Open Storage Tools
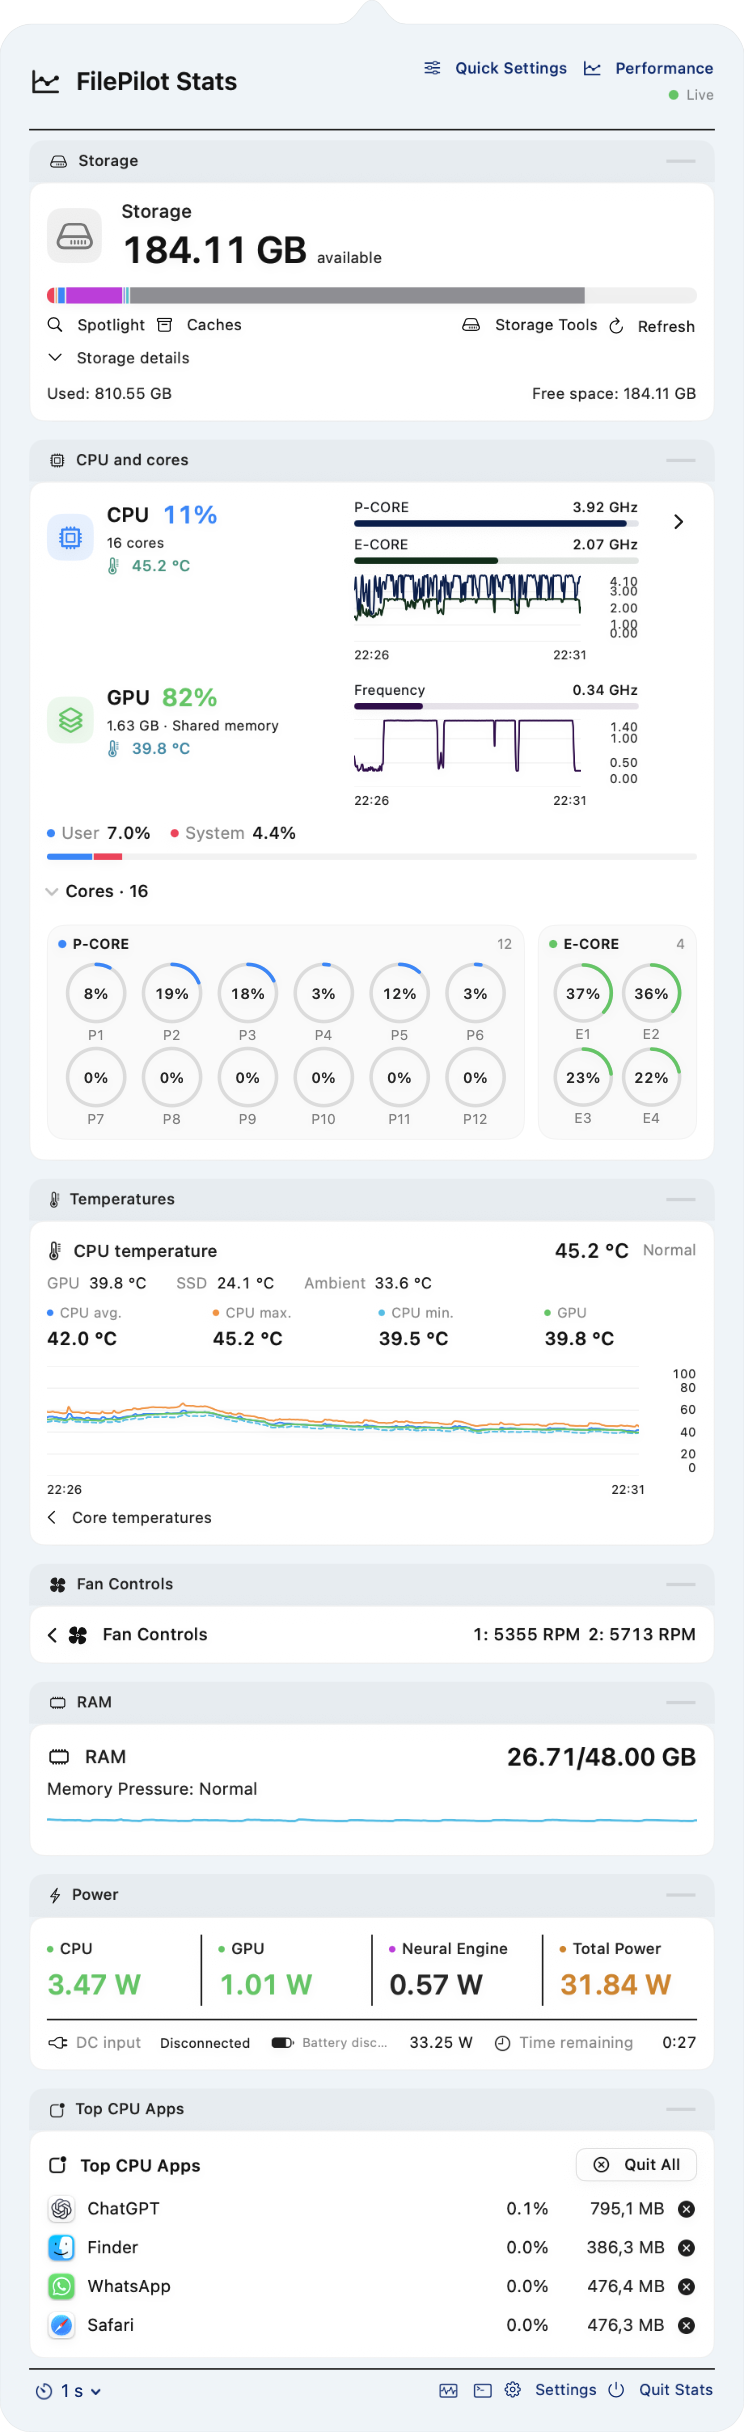 coord(530,325)
